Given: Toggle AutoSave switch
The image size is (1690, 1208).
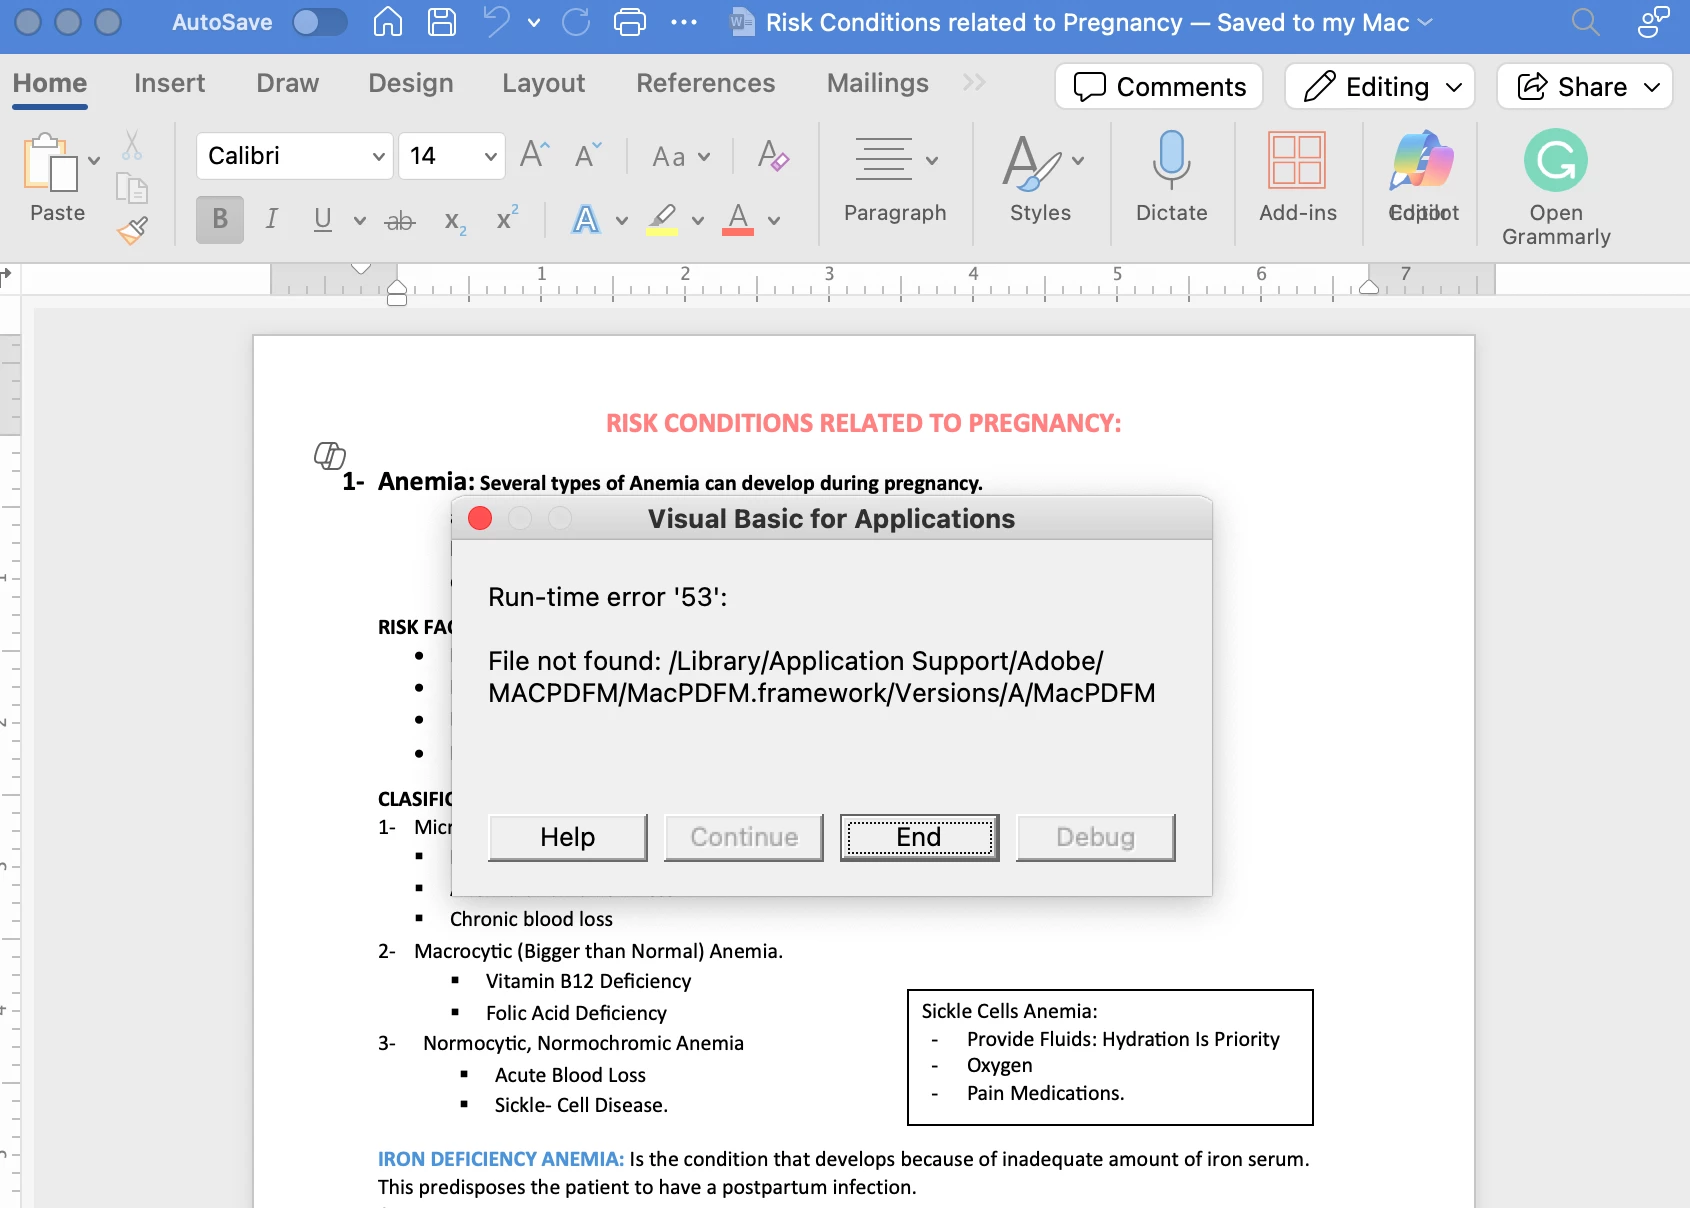Looking at the screenshot, I should (x=320, y=22).
